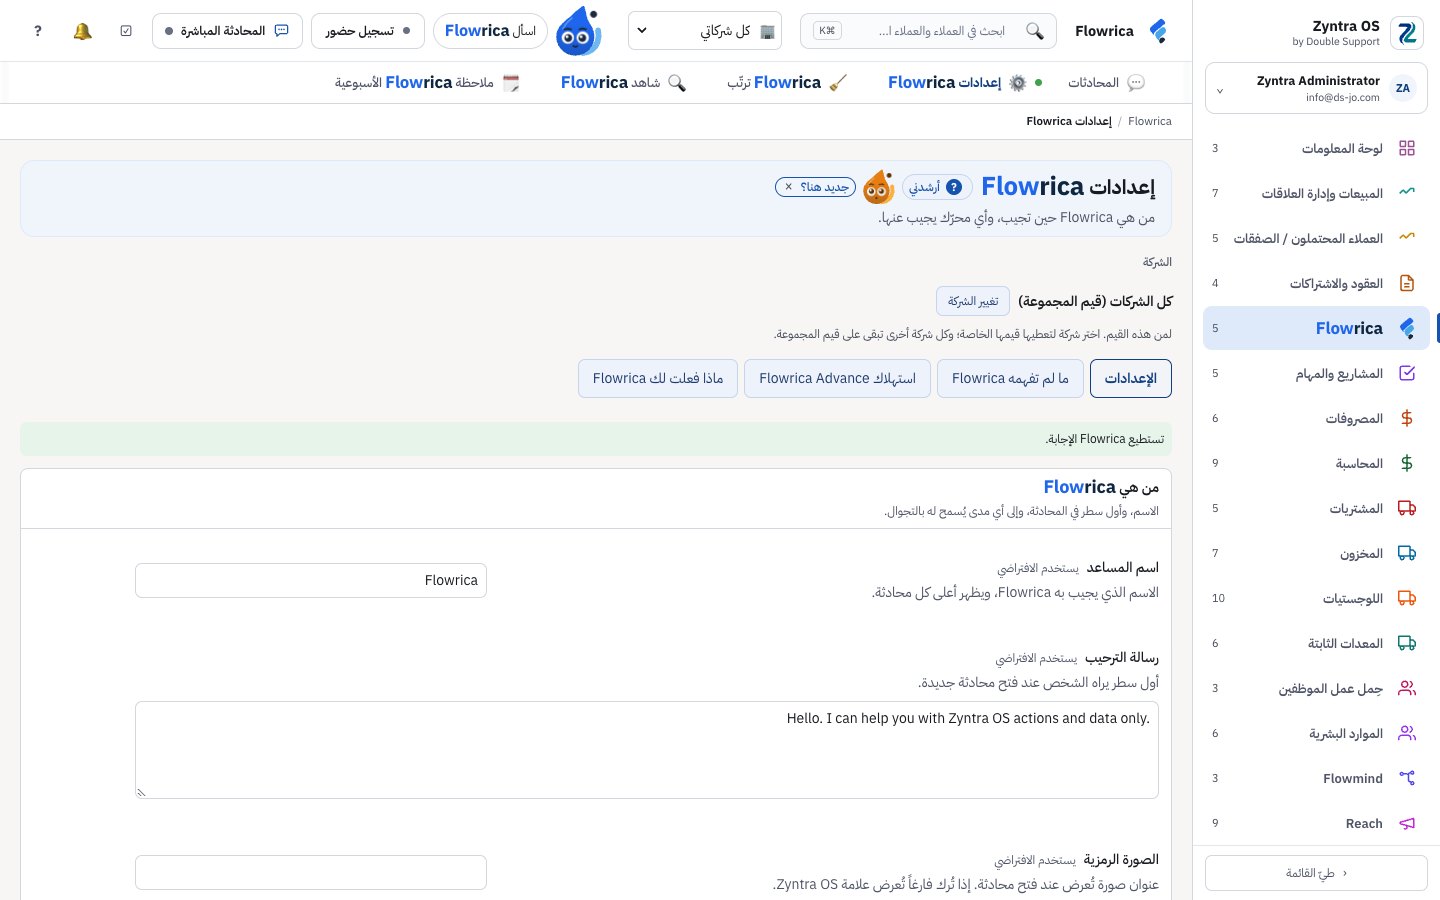
Task: Open المشتريات truck icon in sidebar
Action: (1407, 508)
